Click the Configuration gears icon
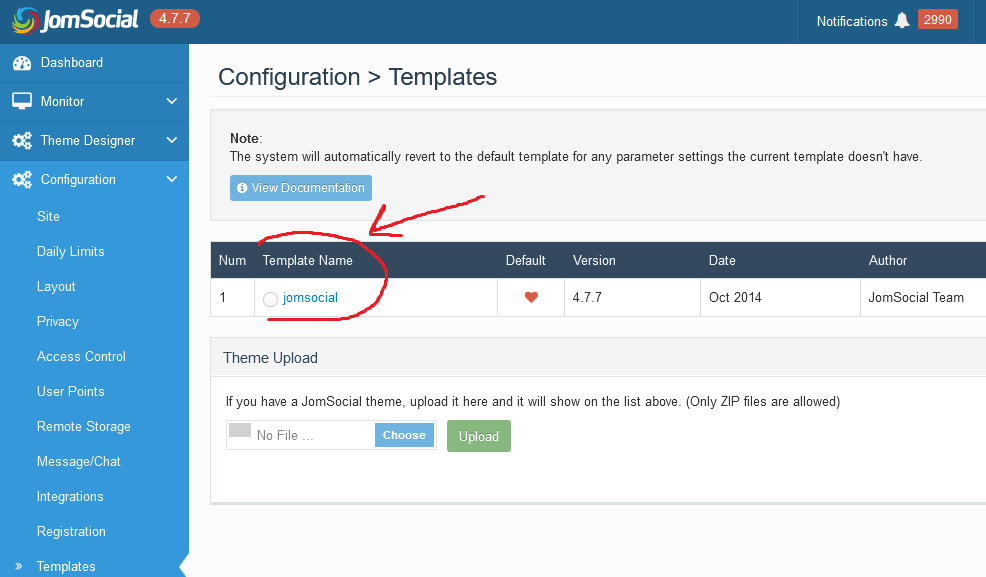Image resolution: width=986 pixels, height=577 pixels. [x=22, y=180]
